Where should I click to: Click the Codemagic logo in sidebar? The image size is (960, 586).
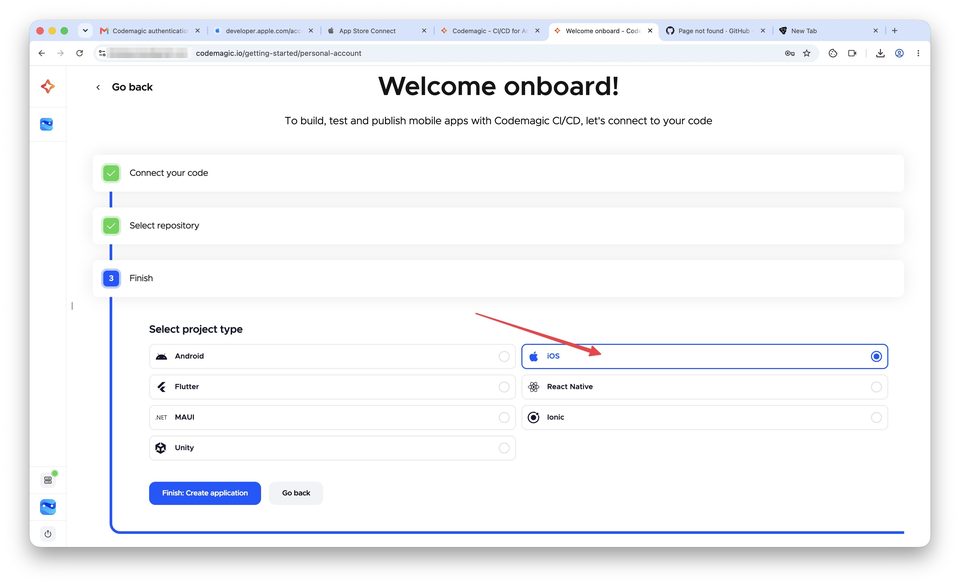(x=48, y=86)
